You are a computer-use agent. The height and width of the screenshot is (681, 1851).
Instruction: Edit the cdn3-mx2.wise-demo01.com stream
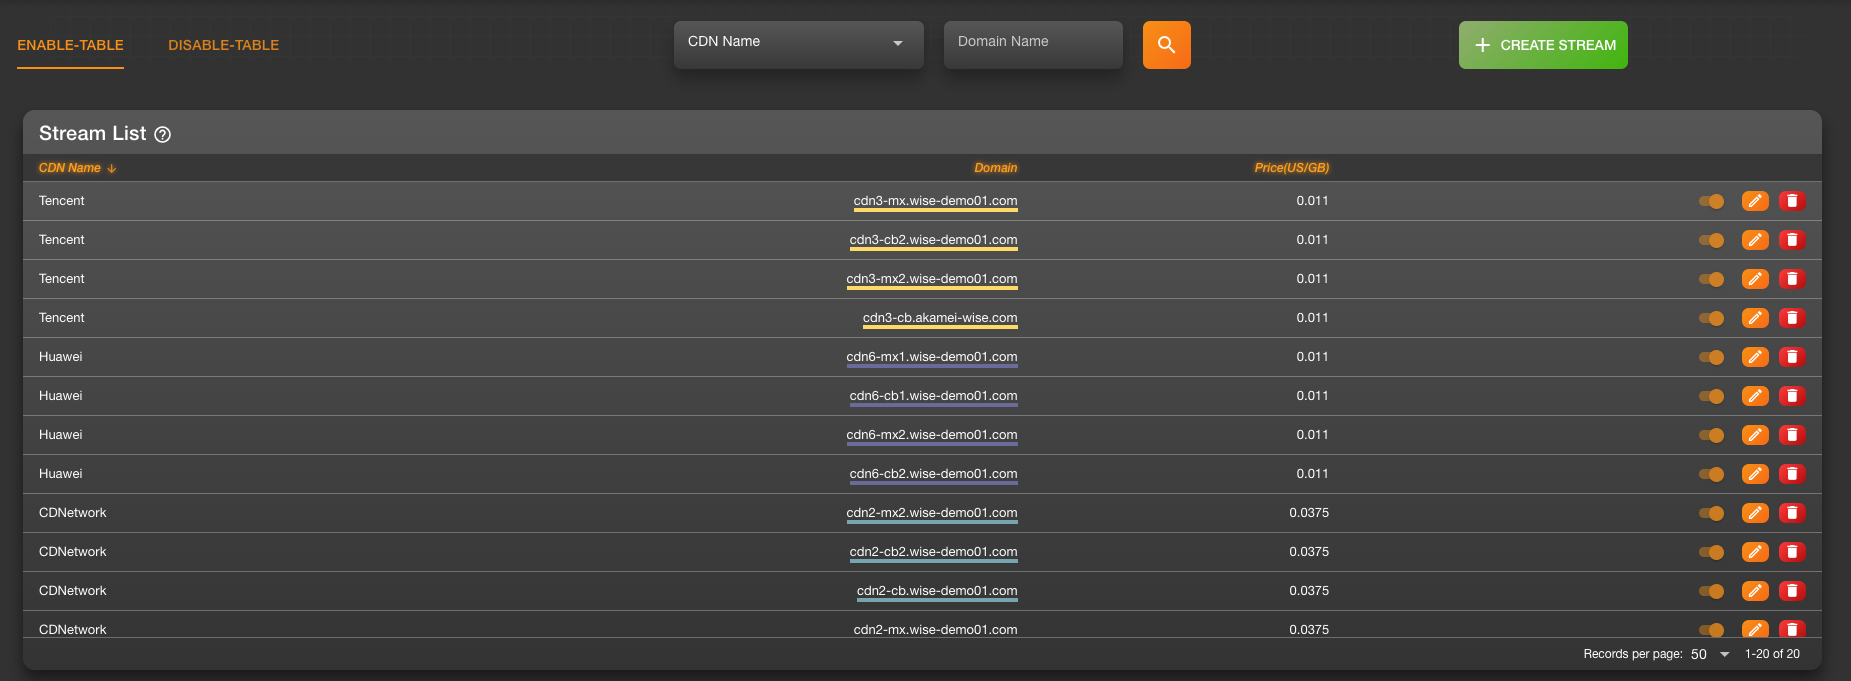tap(1755, 279)
